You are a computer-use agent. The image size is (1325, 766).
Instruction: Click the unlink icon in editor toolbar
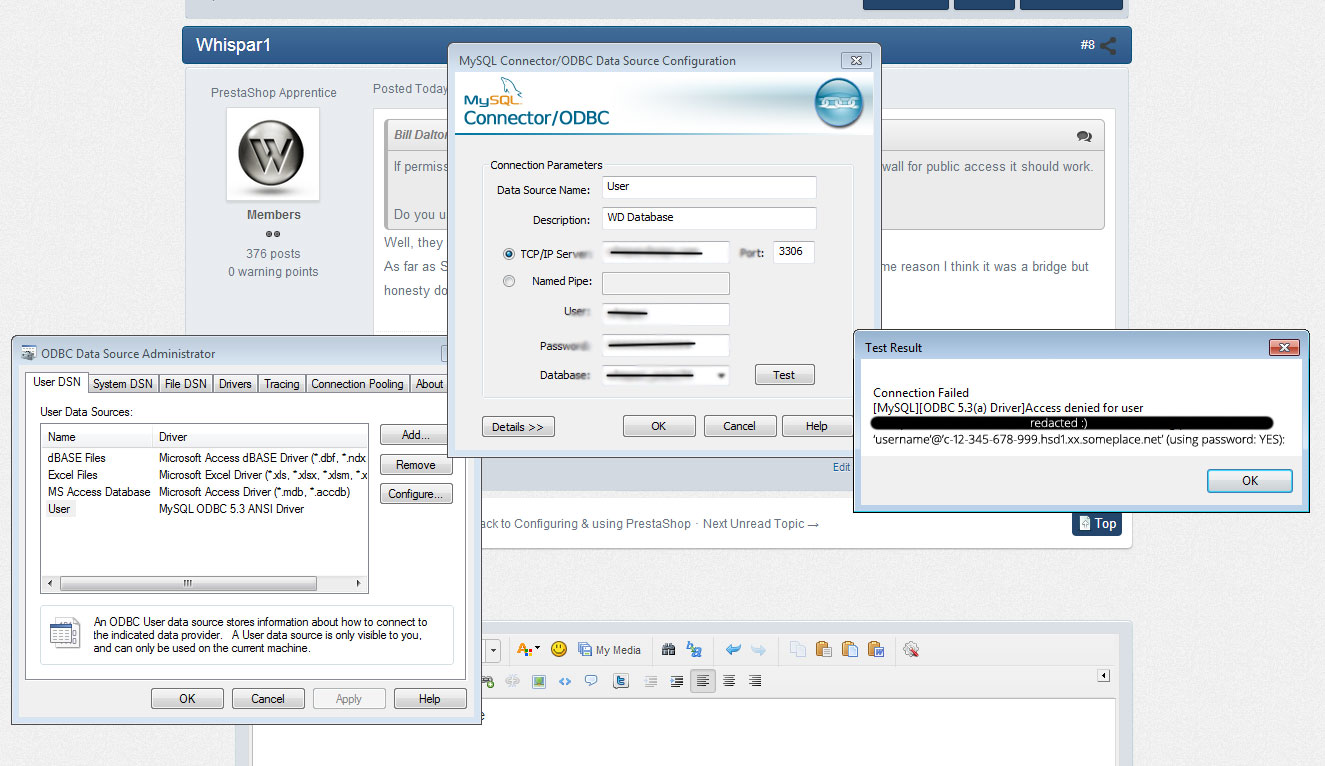pyautogui.click(x=513, y=681)
